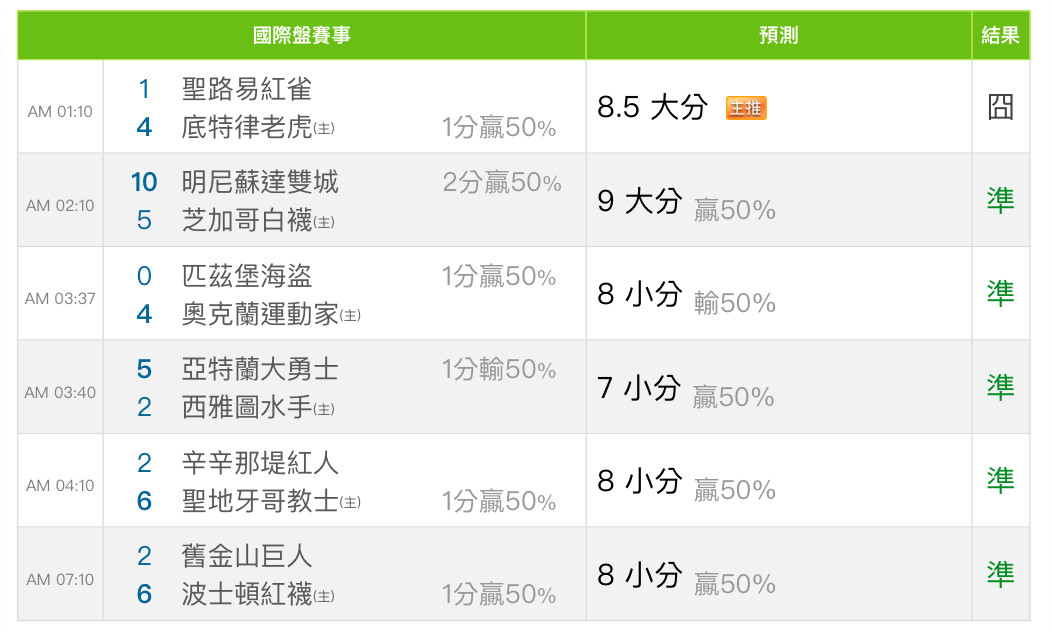Open the 聖路易紅雀 team link
The height and width of the screenshot is (632, 1052).
pos(247,89)
